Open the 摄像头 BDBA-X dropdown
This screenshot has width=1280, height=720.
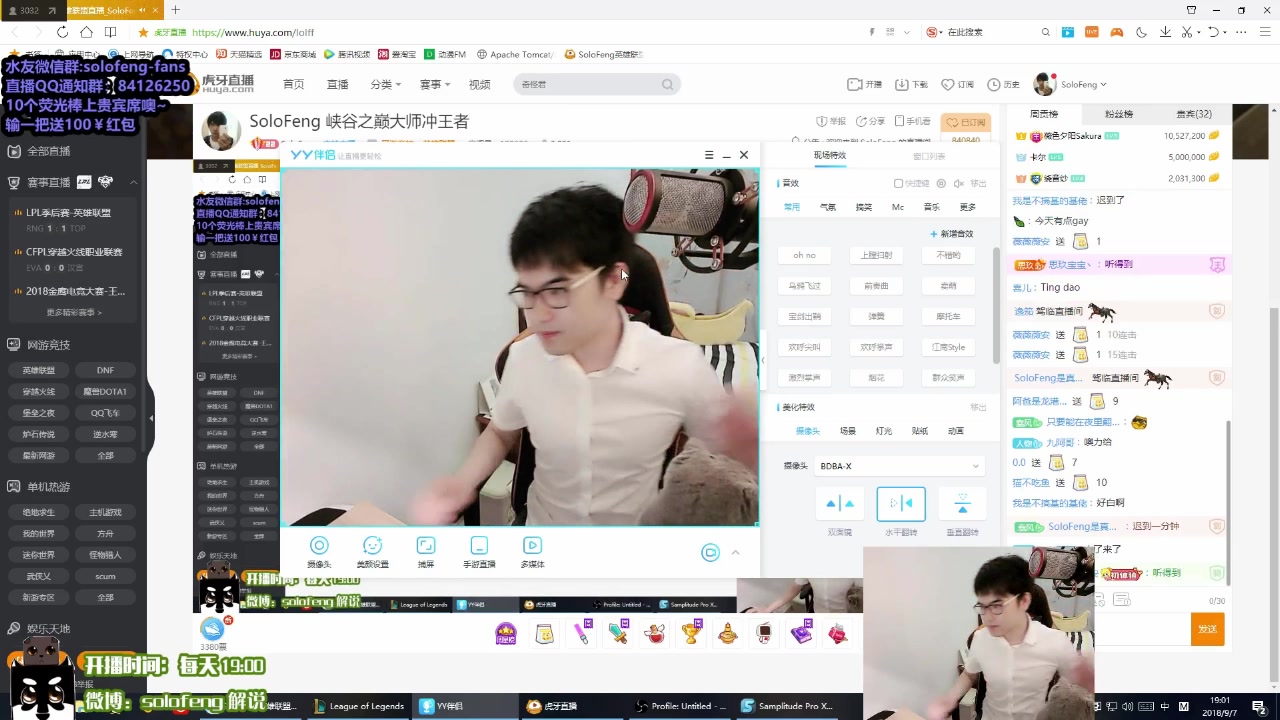tap(899, 466)
